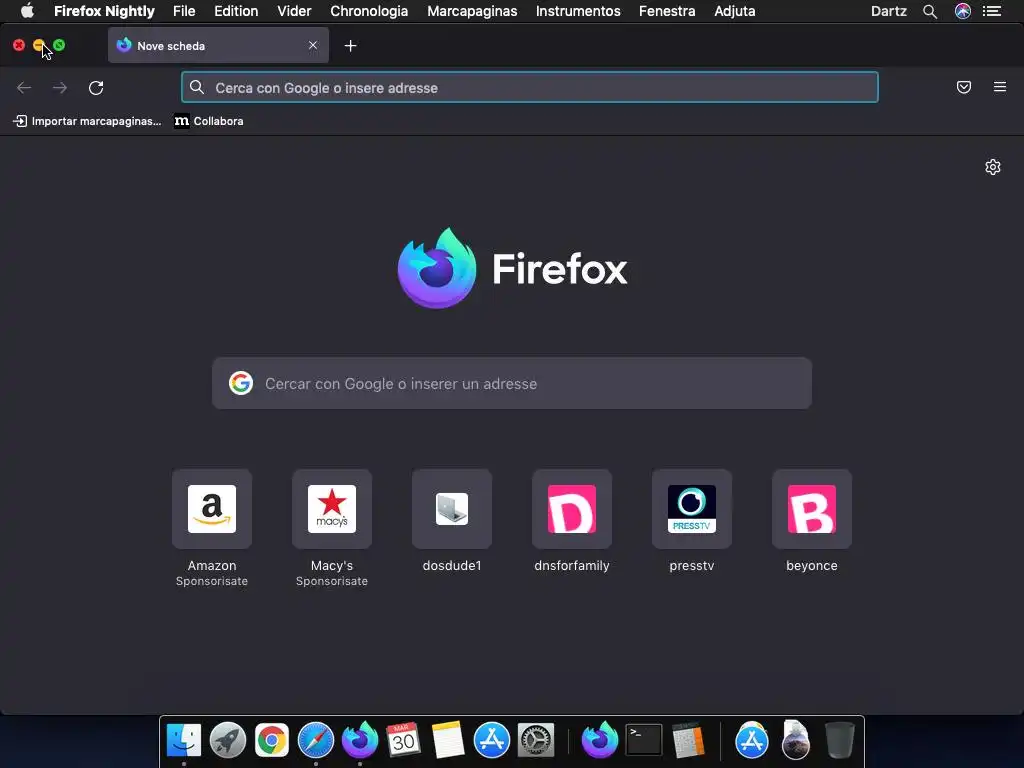Open the Firefox Nightly application menu
Image resolution: width=1024 pixels, height=768 pixels.
[104, 11]
